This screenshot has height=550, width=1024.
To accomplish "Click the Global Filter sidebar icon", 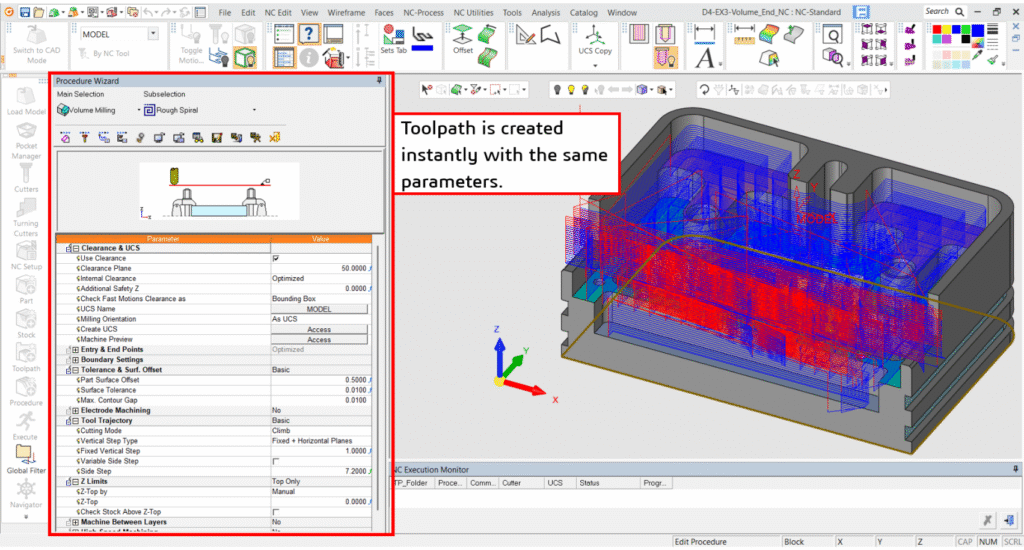I will point(24,455).
